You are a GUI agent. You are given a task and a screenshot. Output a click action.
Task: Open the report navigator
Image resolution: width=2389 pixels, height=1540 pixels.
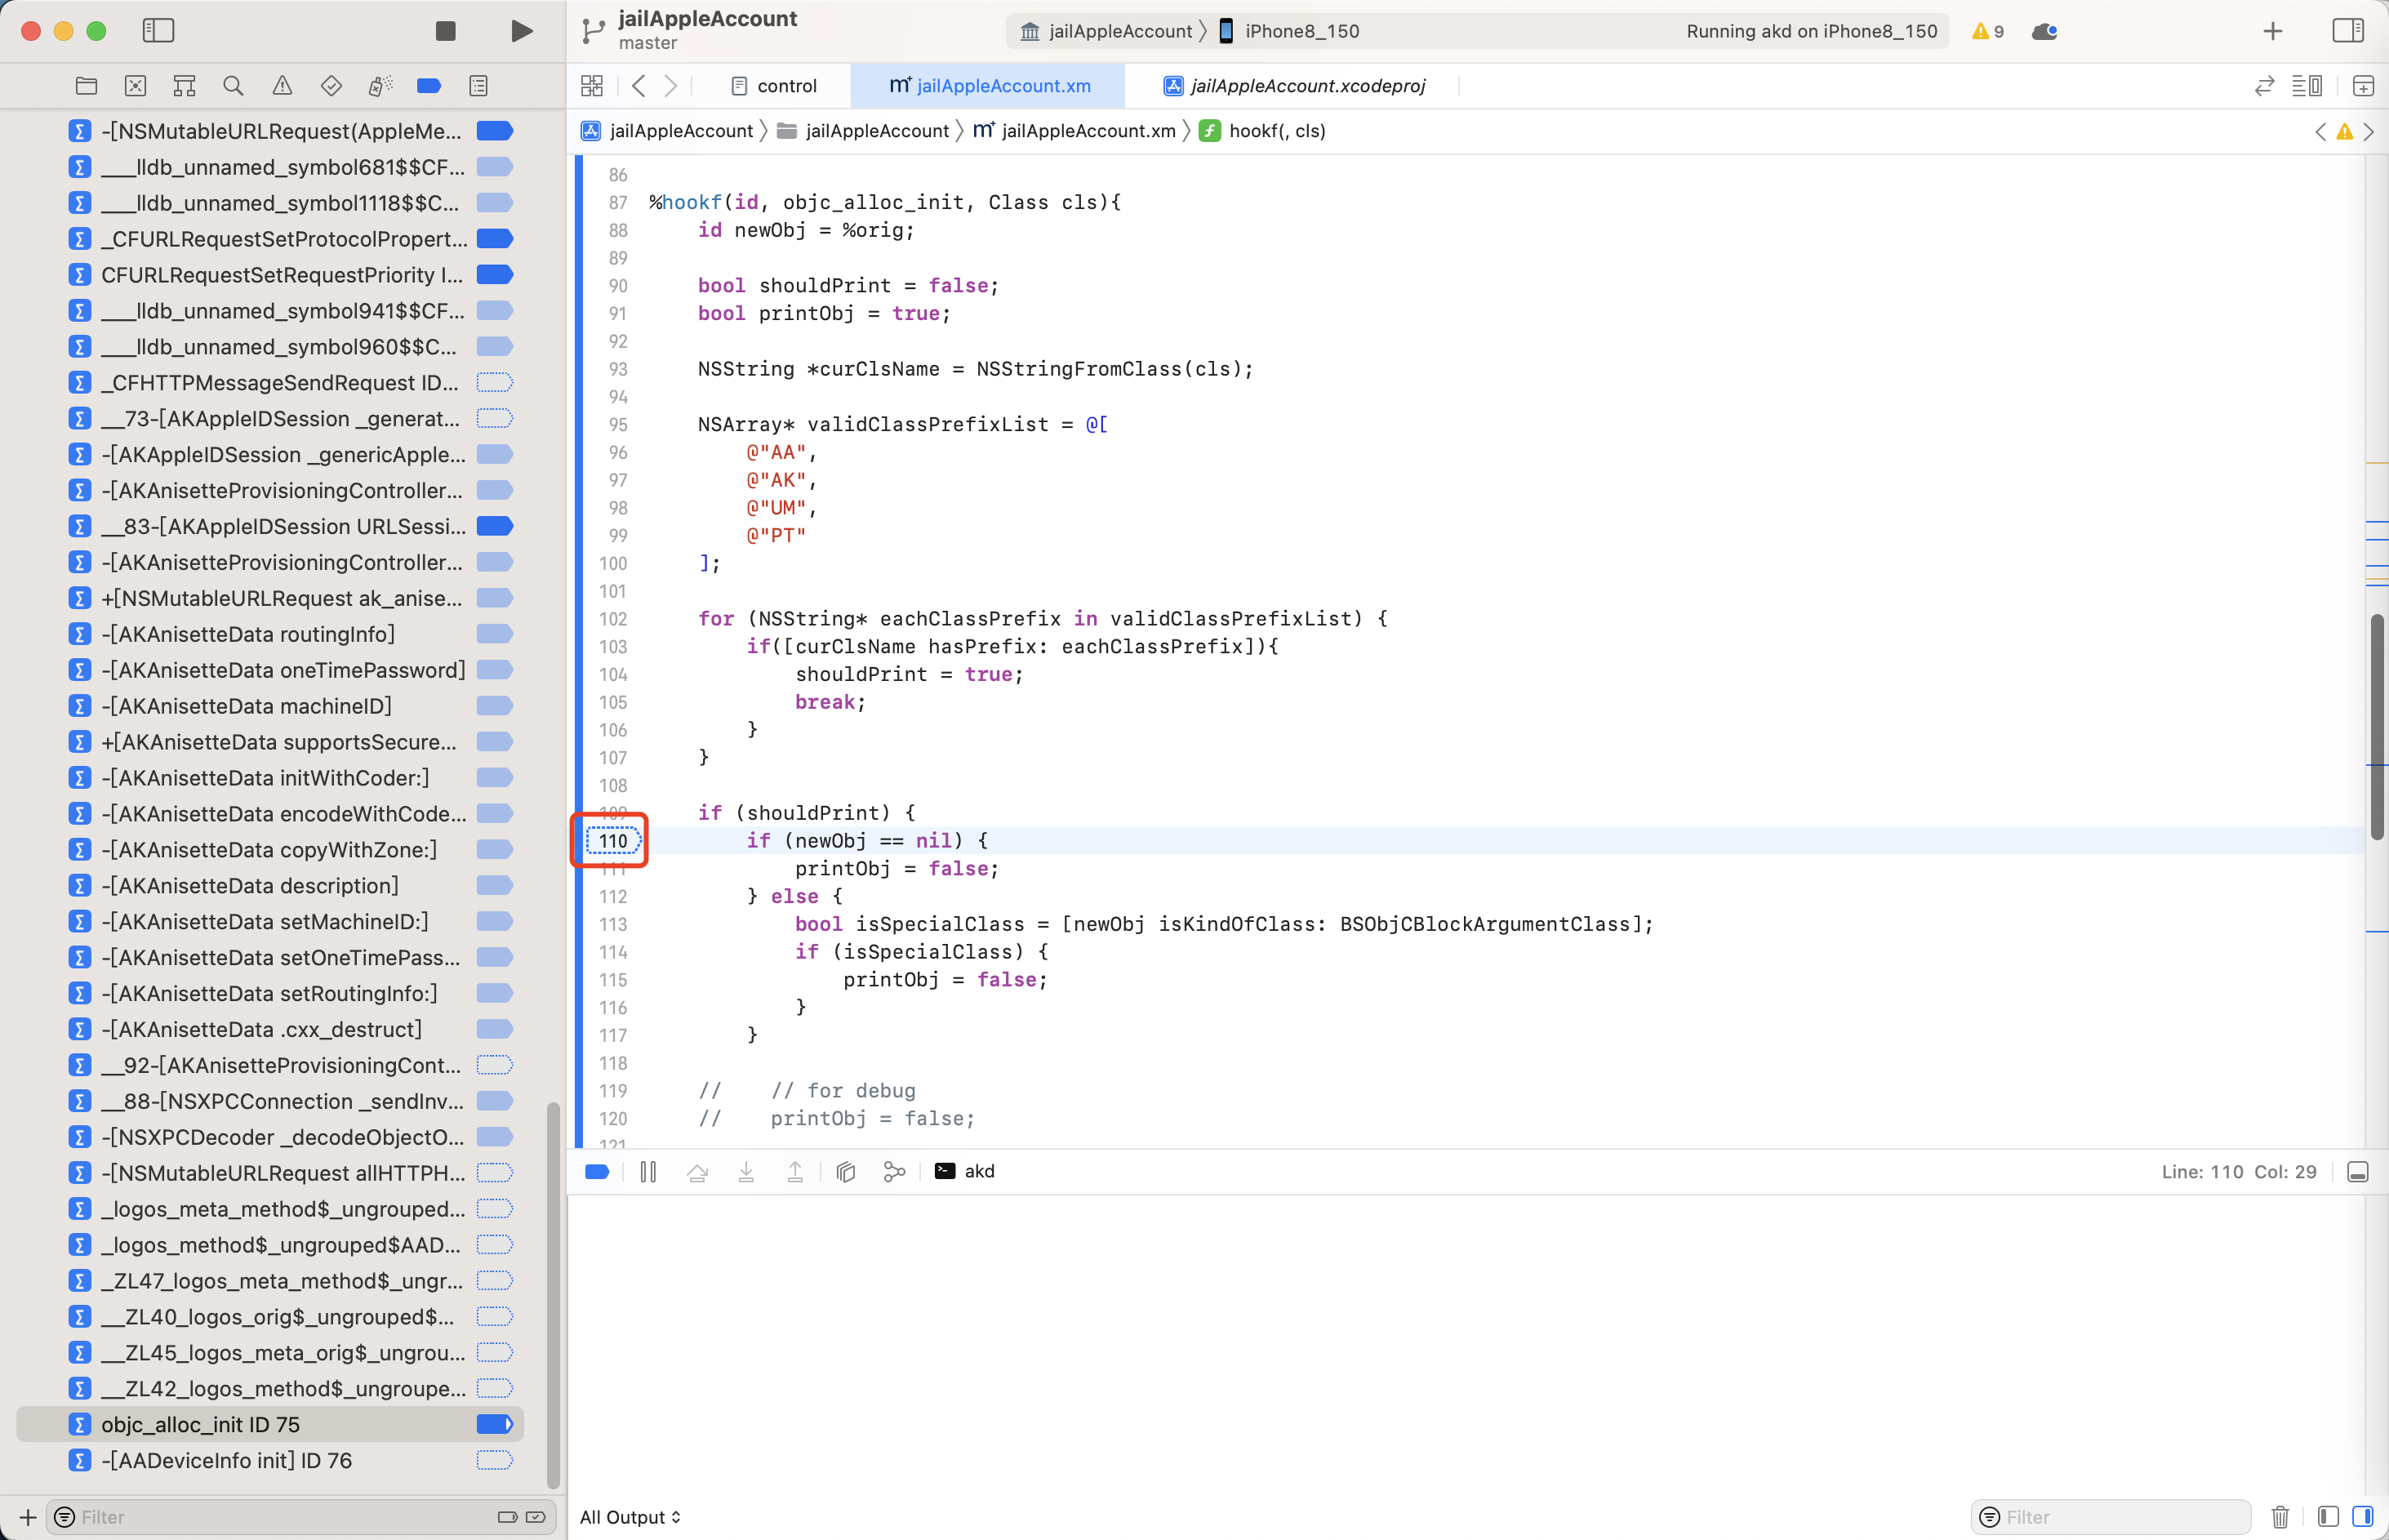(x=478, y=86)
